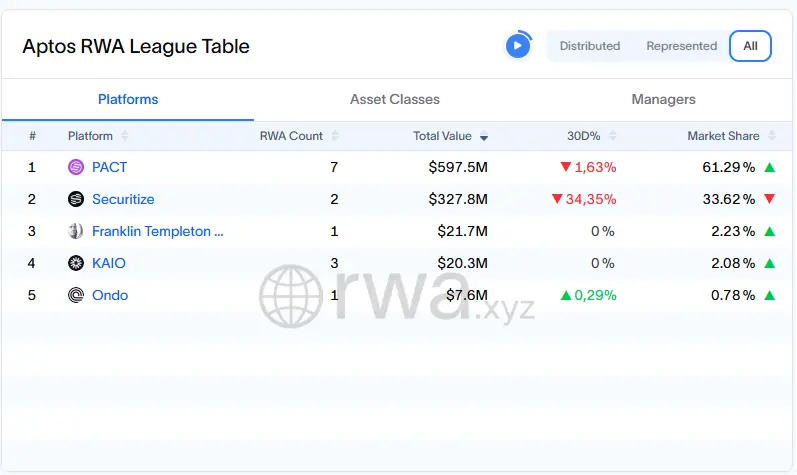This screenshot has width=797, height=475.
Task: Click the red down arrow beside 33.62%
Action: (x=770, y=199)
